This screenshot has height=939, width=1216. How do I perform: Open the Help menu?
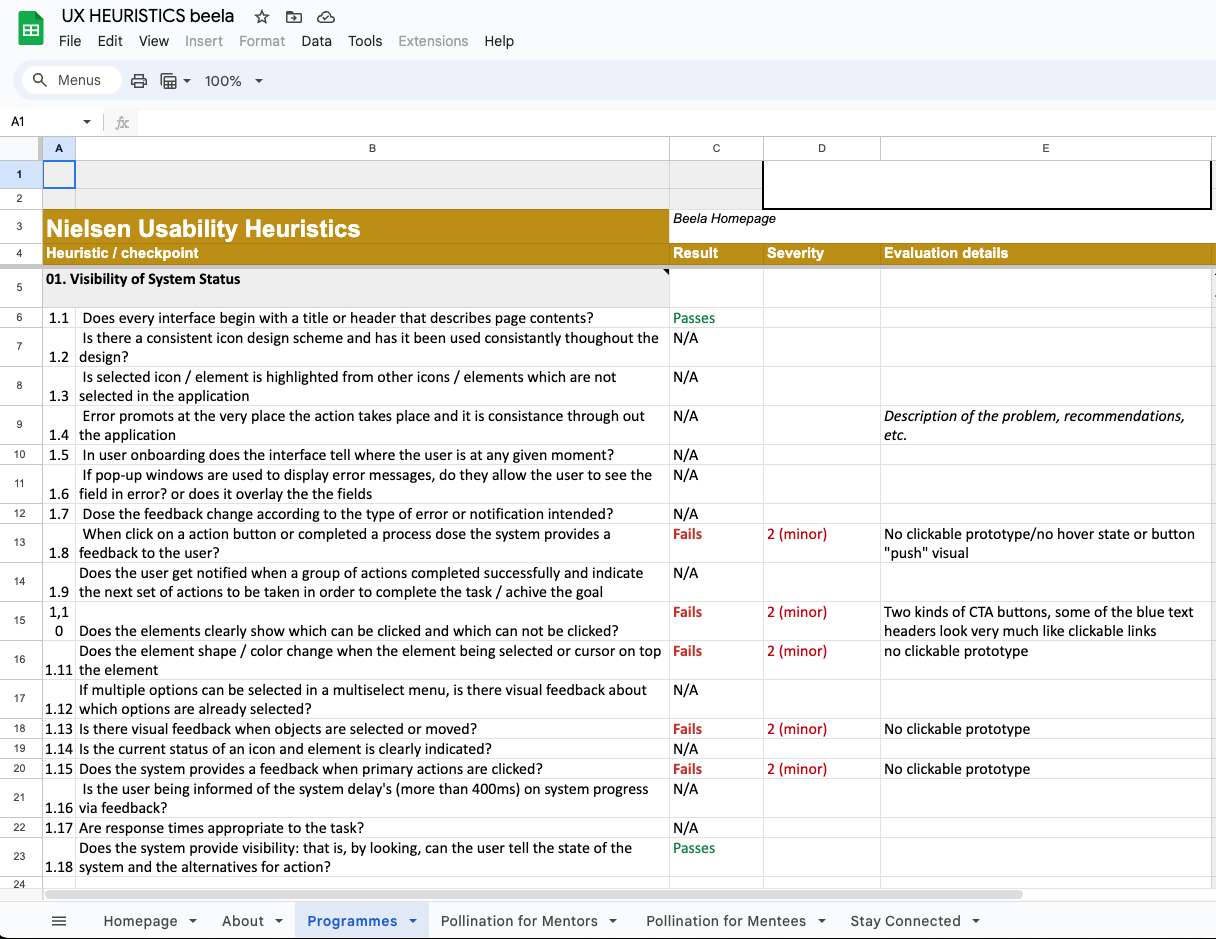499,41
